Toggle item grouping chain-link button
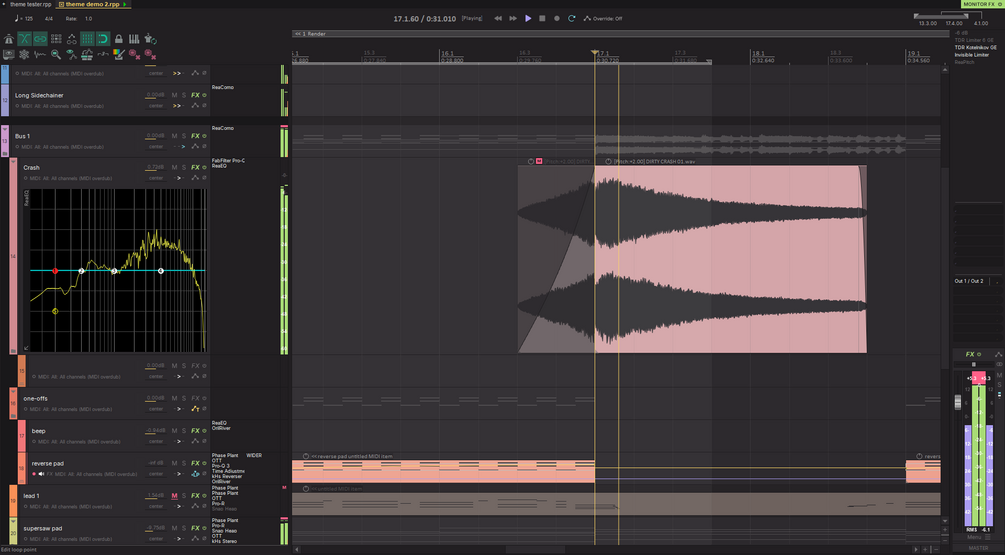This screenshot has width=1005, height=555. (40, 39)
